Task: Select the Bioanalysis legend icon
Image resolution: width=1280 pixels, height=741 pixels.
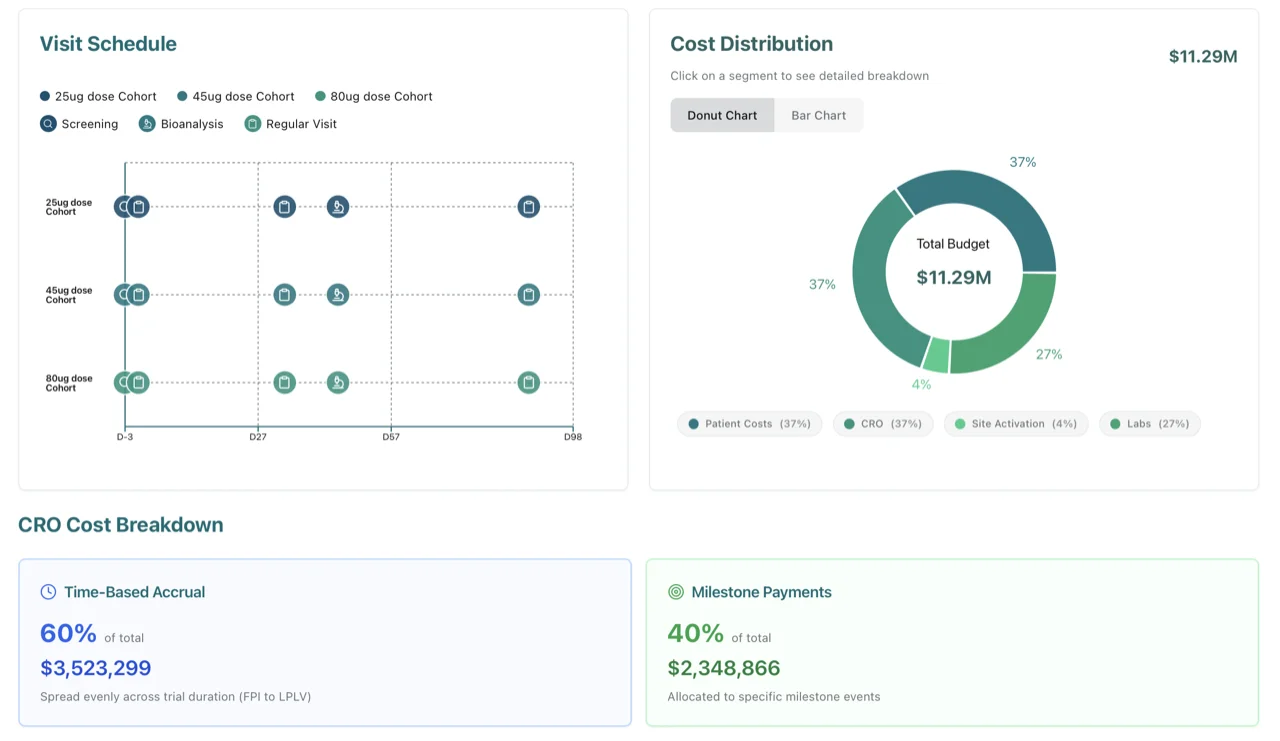Action: [145, 124]
